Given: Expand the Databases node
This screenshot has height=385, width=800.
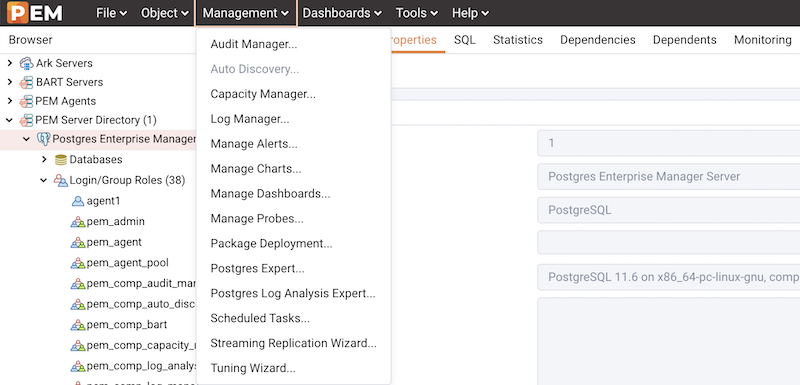Looking at the screenshot, I should pyautogui.click(x=44, y=160).
